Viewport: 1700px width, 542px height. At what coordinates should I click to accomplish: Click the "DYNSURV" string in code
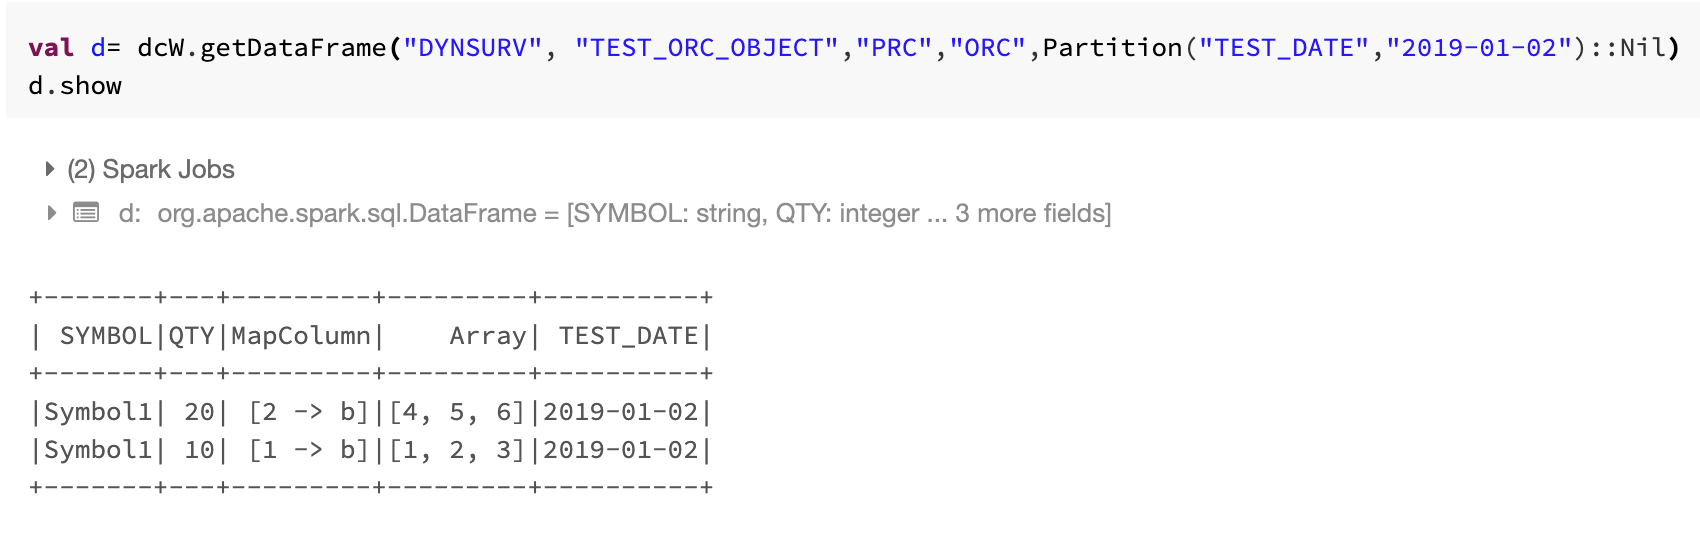[472, 48]
